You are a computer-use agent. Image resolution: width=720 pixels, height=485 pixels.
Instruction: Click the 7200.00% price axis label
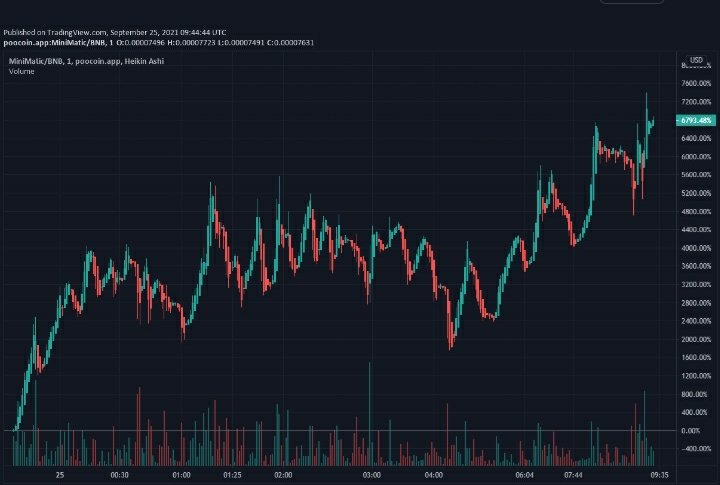click(696, 102)
